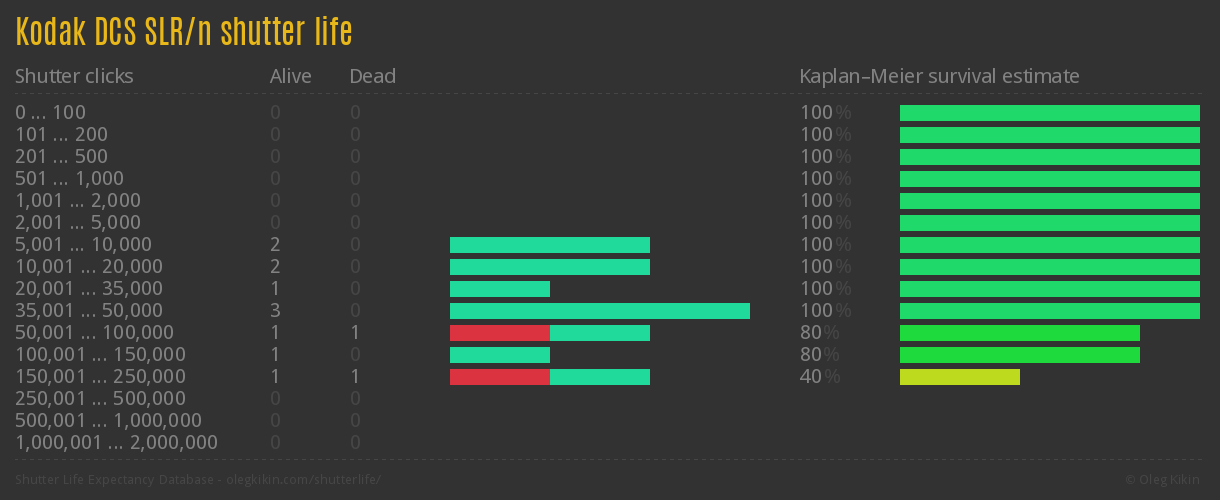
Task: Click the teal alive bar for 20,001…35,000
Action: [x=499, y=289]
